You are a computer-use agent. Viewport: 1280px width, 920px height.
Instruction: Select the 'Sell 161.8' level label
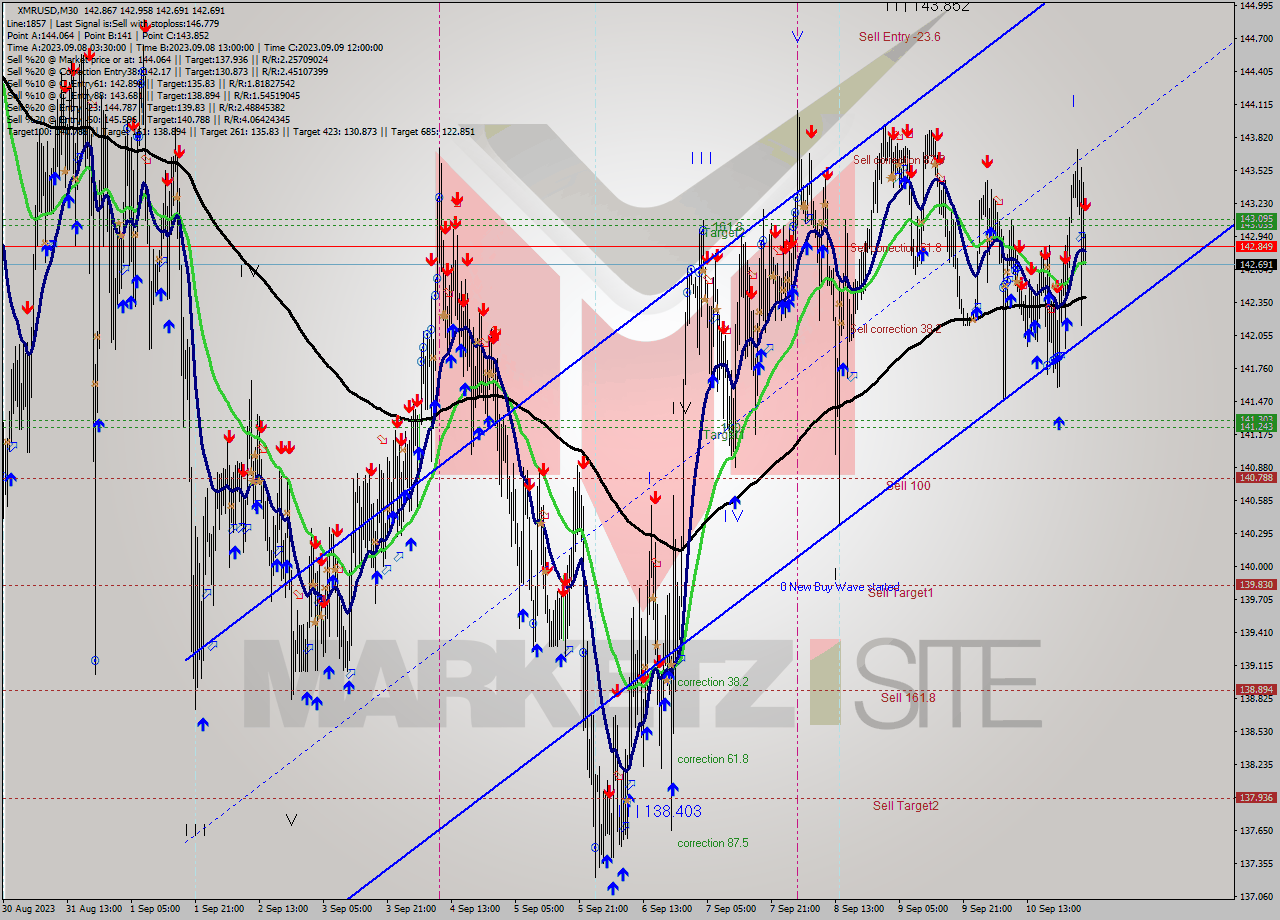pyautogui.click(x=908, y=697)
